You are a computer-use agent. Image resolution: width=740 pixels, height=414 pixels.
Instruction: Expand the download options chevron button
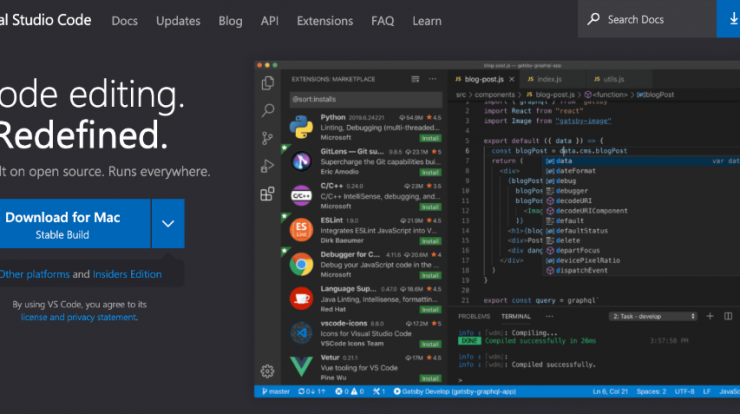168,224
